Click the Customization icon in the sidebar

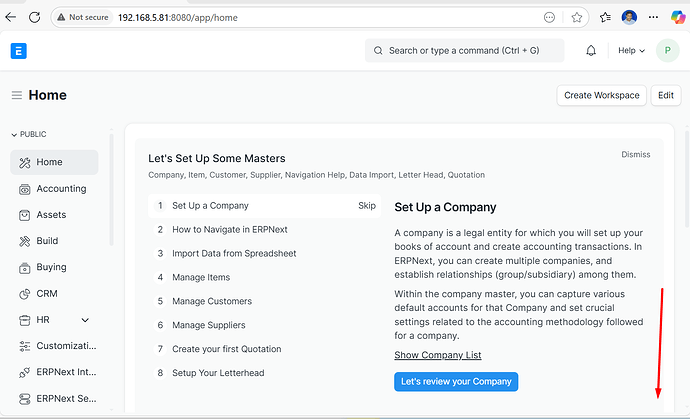point(25,346)
